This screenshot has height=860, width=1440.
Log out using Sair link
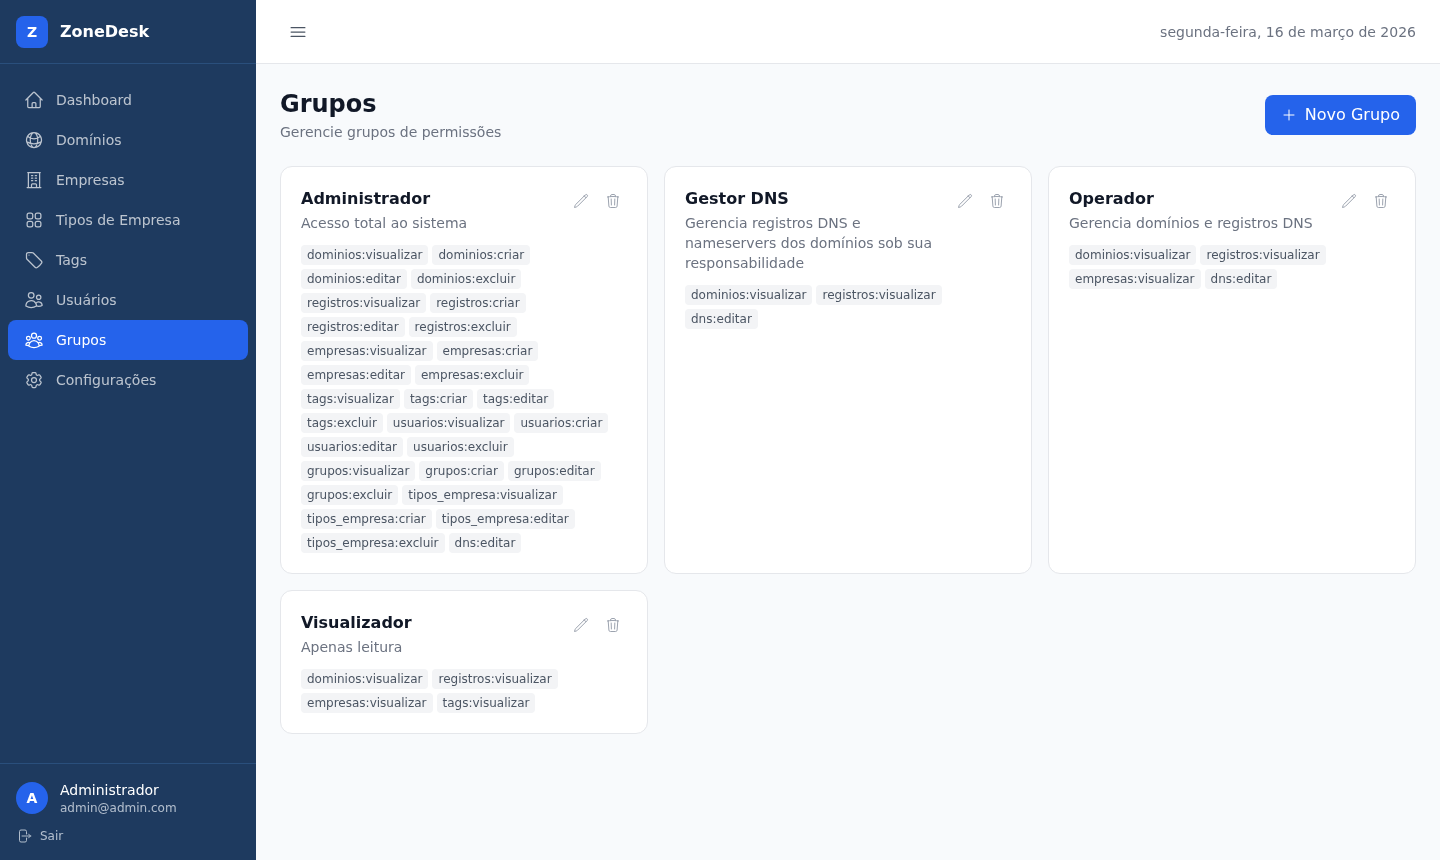[x=41, y=836]
